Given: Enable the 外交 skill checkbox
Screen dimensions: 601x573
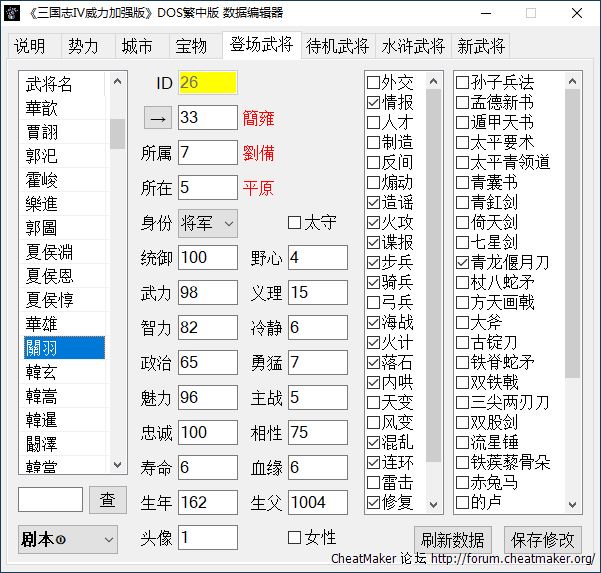Looking at the screenshot, I should coord(374,82).
